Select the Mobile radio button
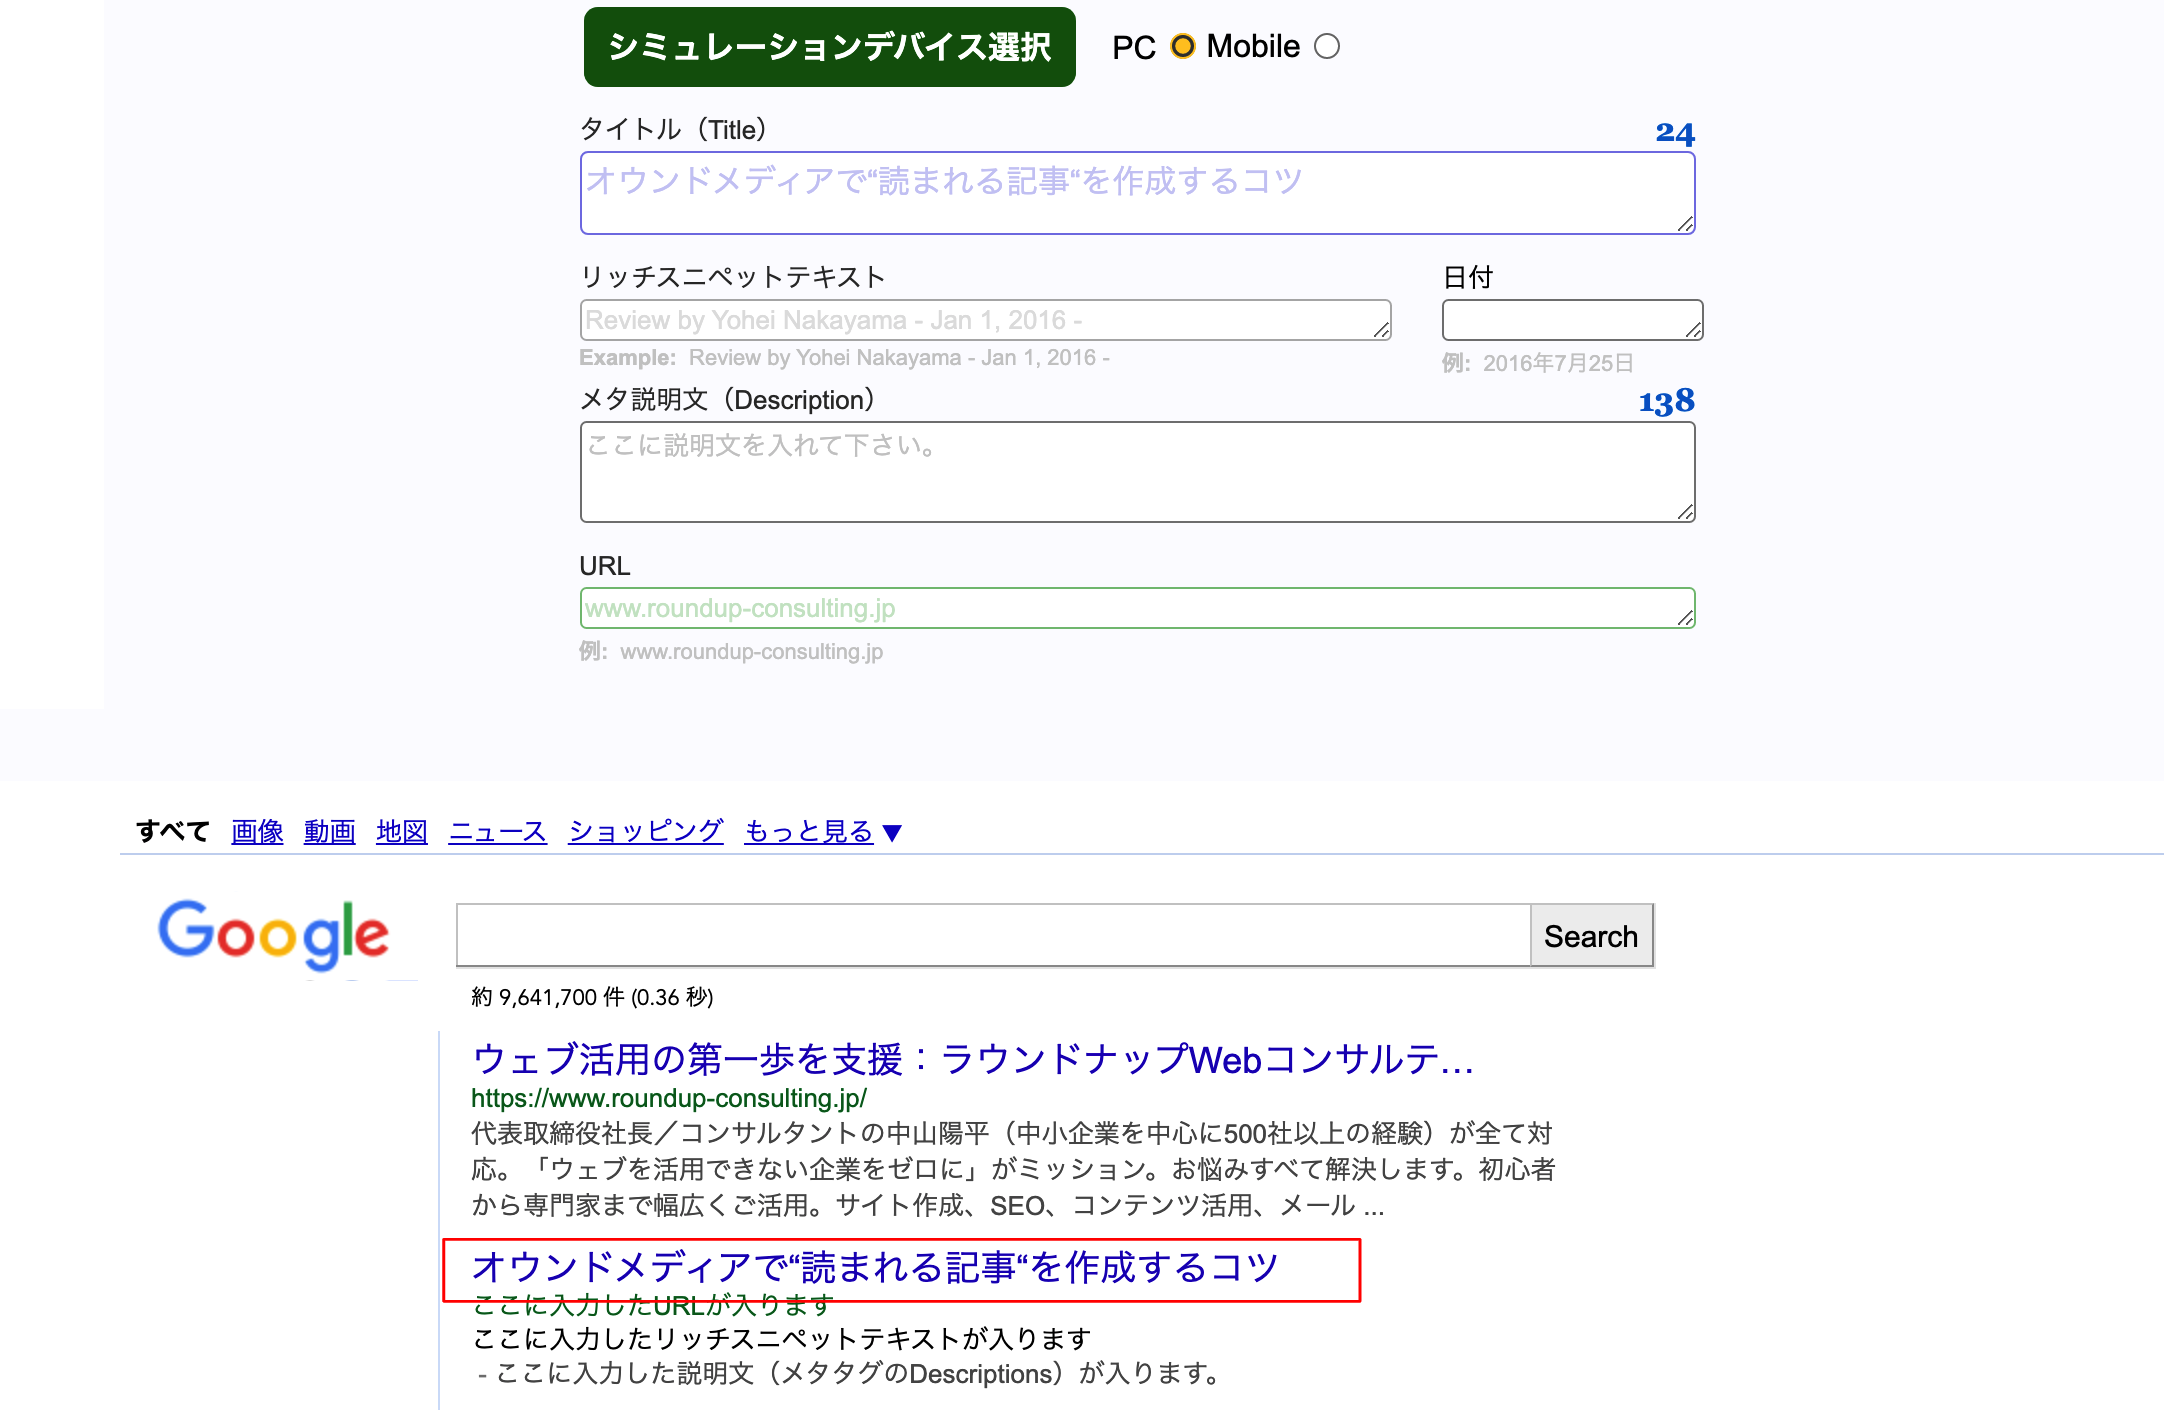2164x1410 pixels. [1327, 46]
